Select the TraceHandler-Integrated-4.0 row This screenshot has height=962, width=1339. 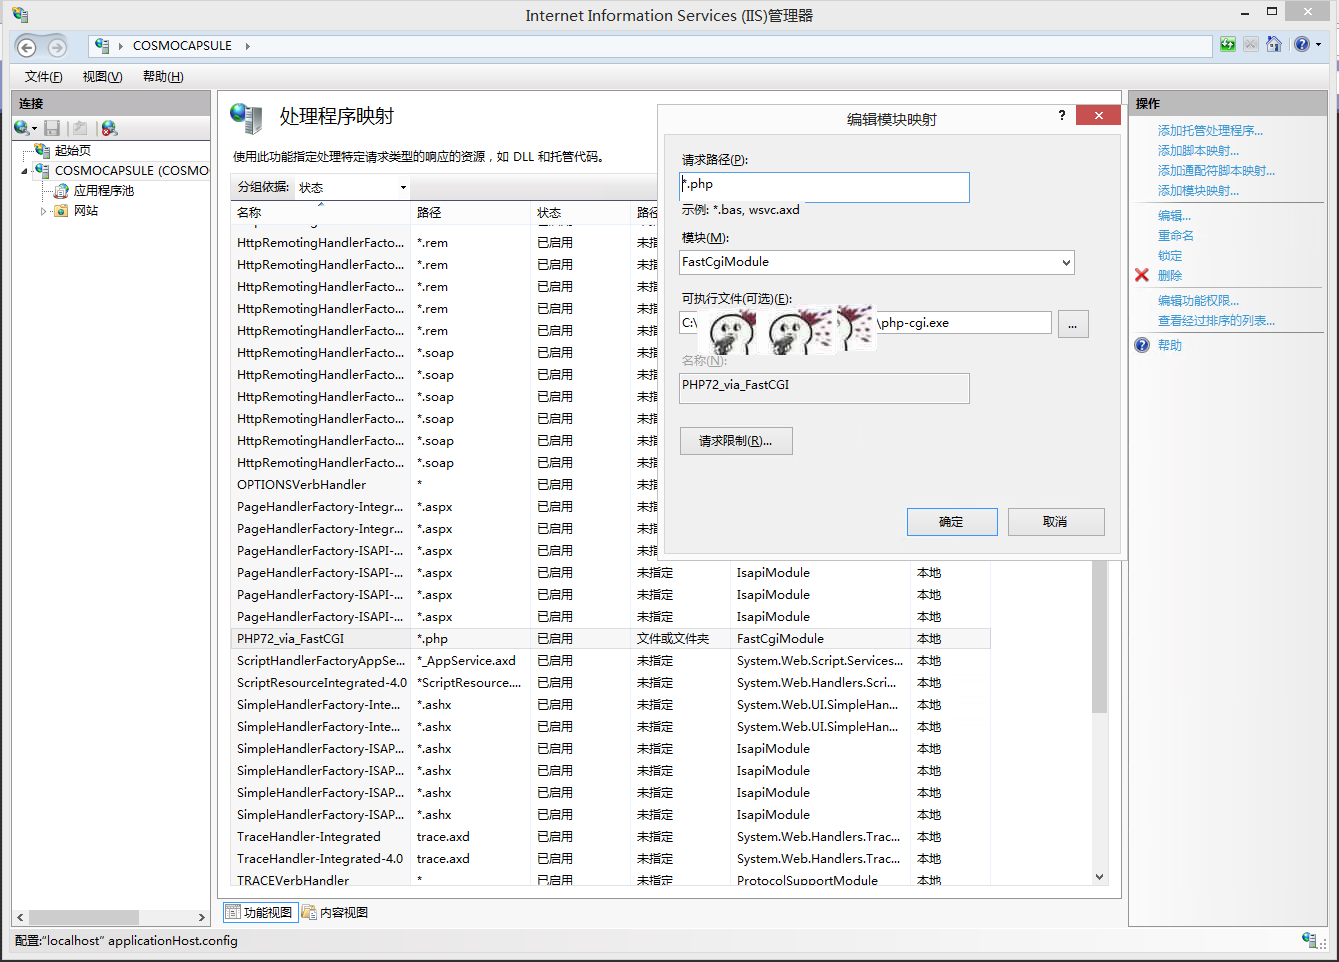pyautogui.click(x=610, y=858)
